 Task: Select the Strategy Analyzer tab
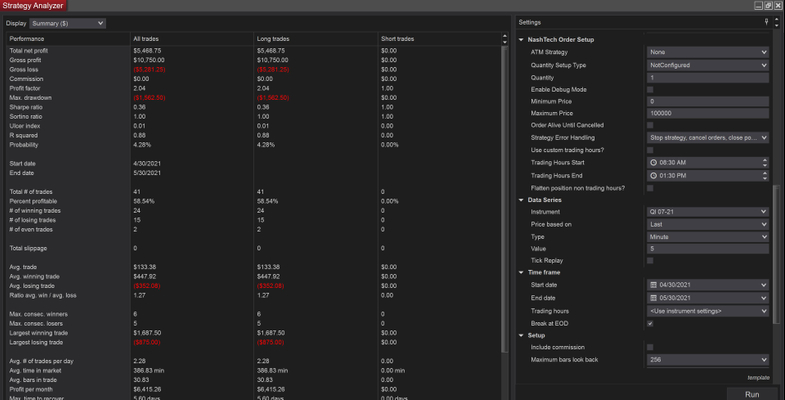point(33,6)
